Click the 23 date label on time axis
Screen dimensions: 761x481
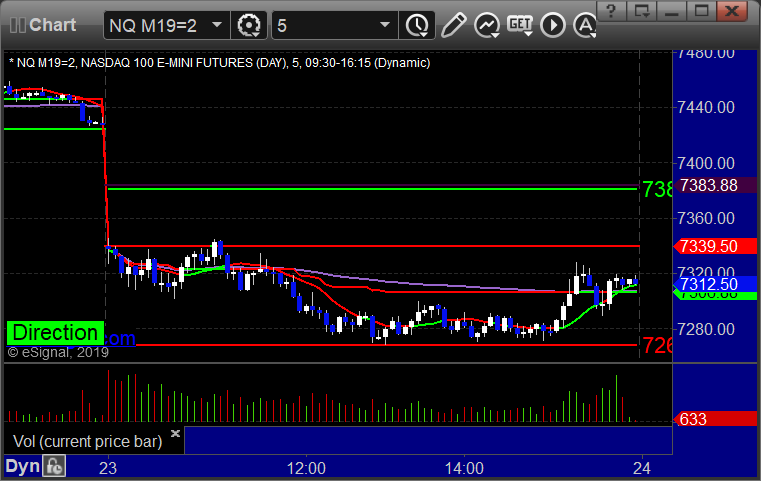pyautogui.click(x=108, y=468)
